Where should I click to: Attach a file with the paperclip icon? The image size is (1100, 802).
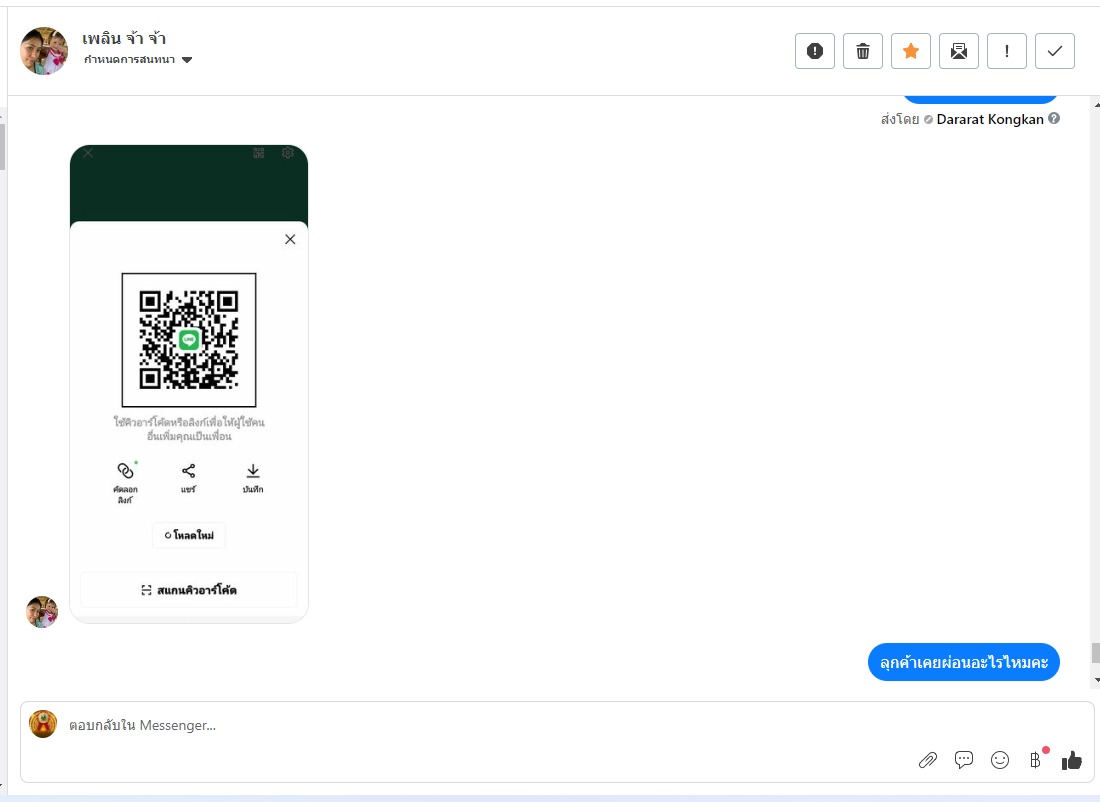[927, 760]
